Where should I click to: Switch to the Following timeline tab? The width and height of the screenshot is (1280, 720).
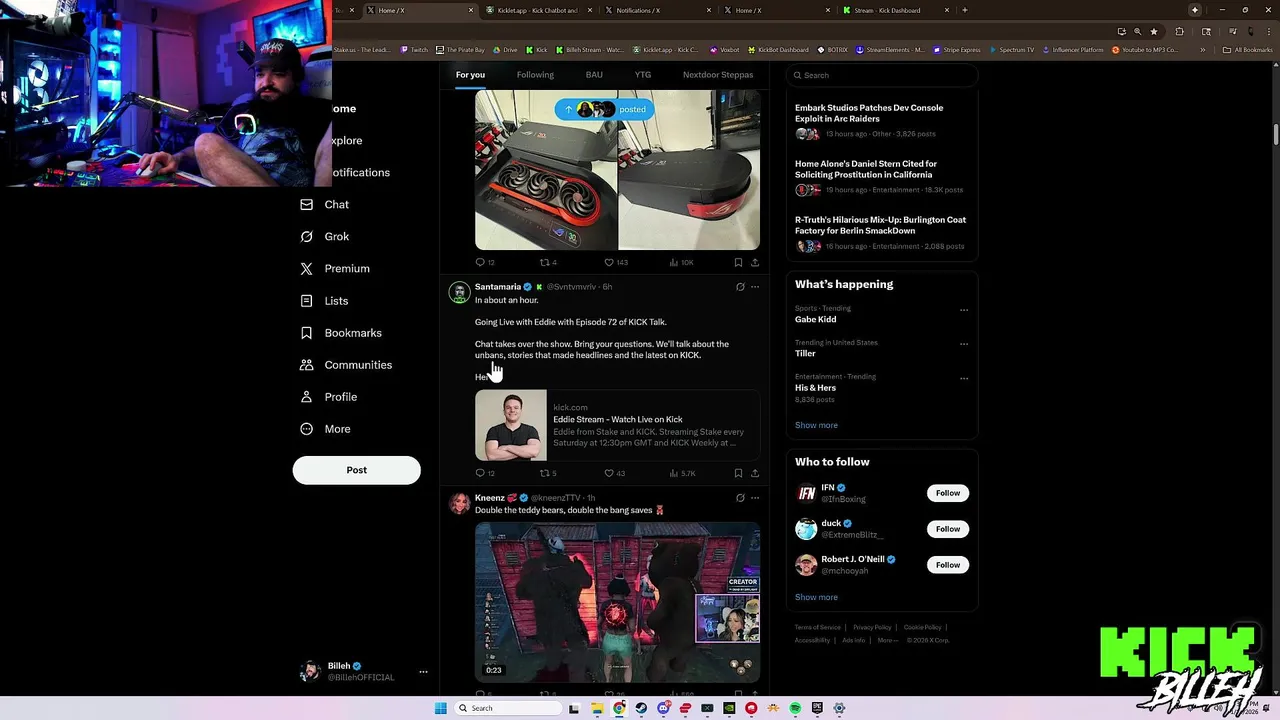(x=535, y=75)
